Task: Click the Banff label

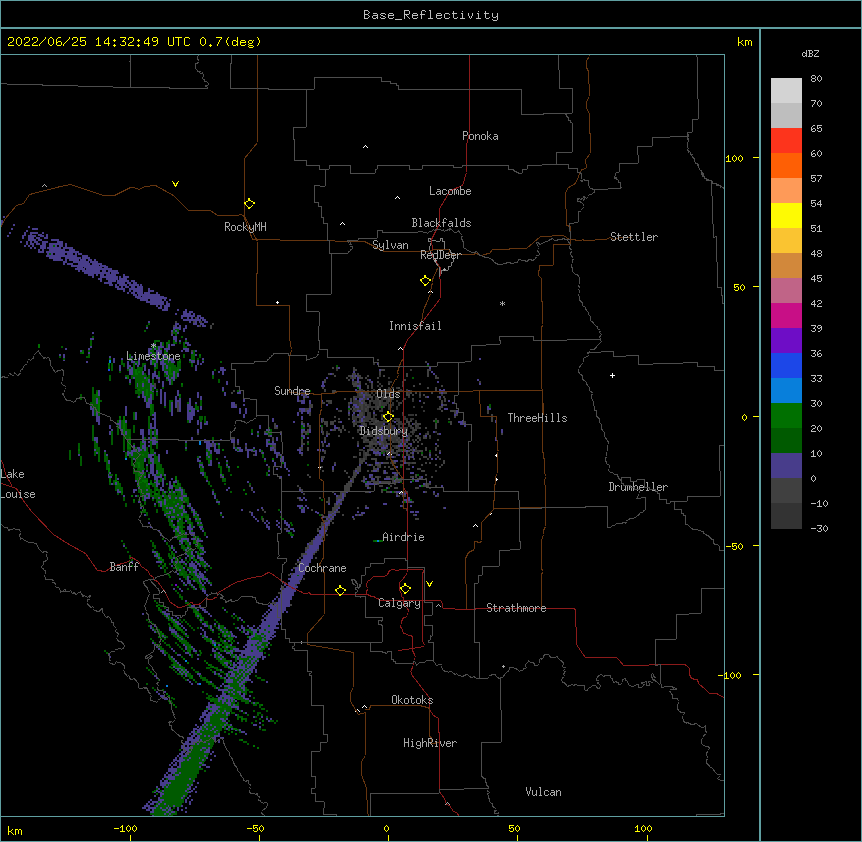Action: [124, 567]
